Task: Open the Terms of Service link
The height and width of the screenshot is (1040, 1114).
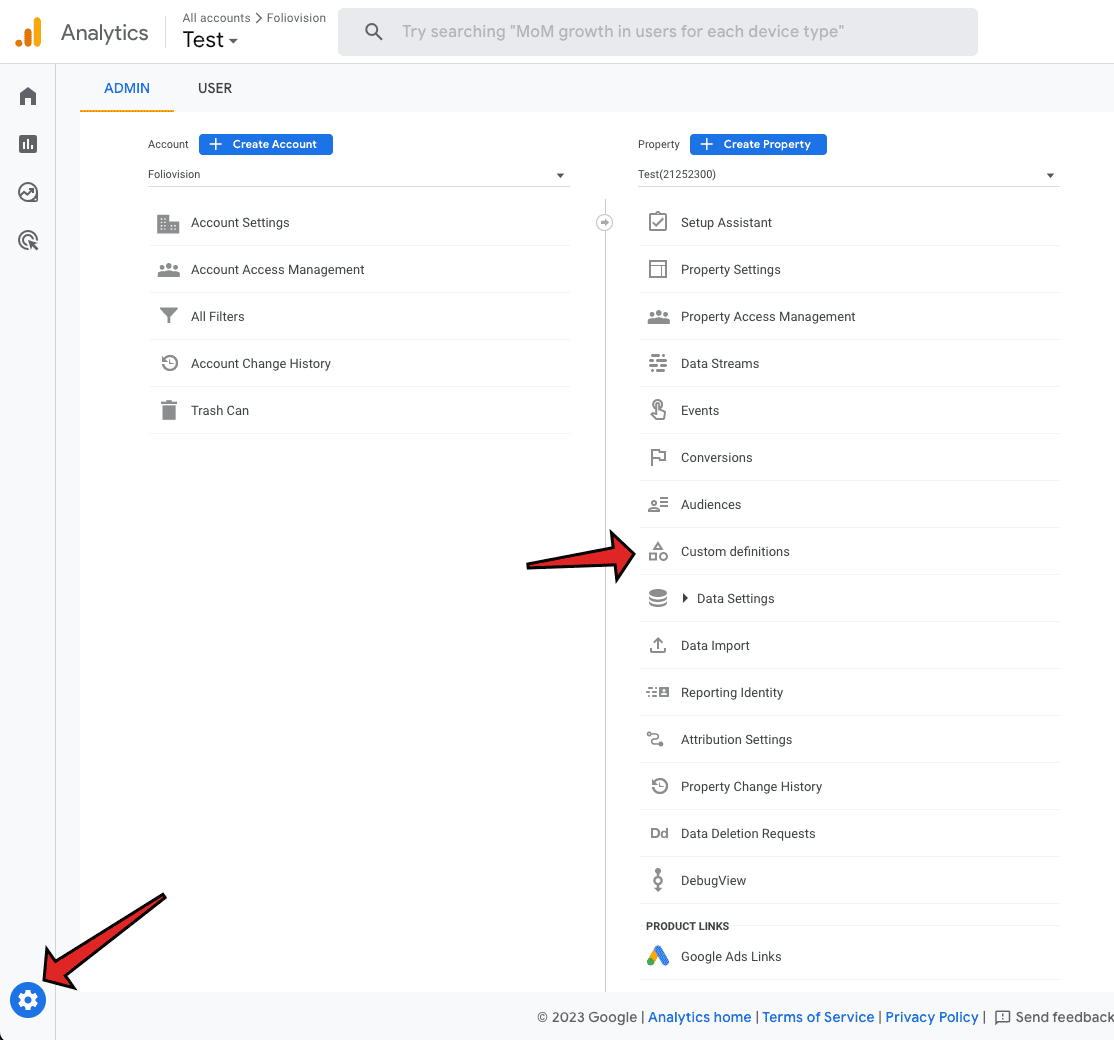Action: pyautogui.click(x=818, y=1017)
